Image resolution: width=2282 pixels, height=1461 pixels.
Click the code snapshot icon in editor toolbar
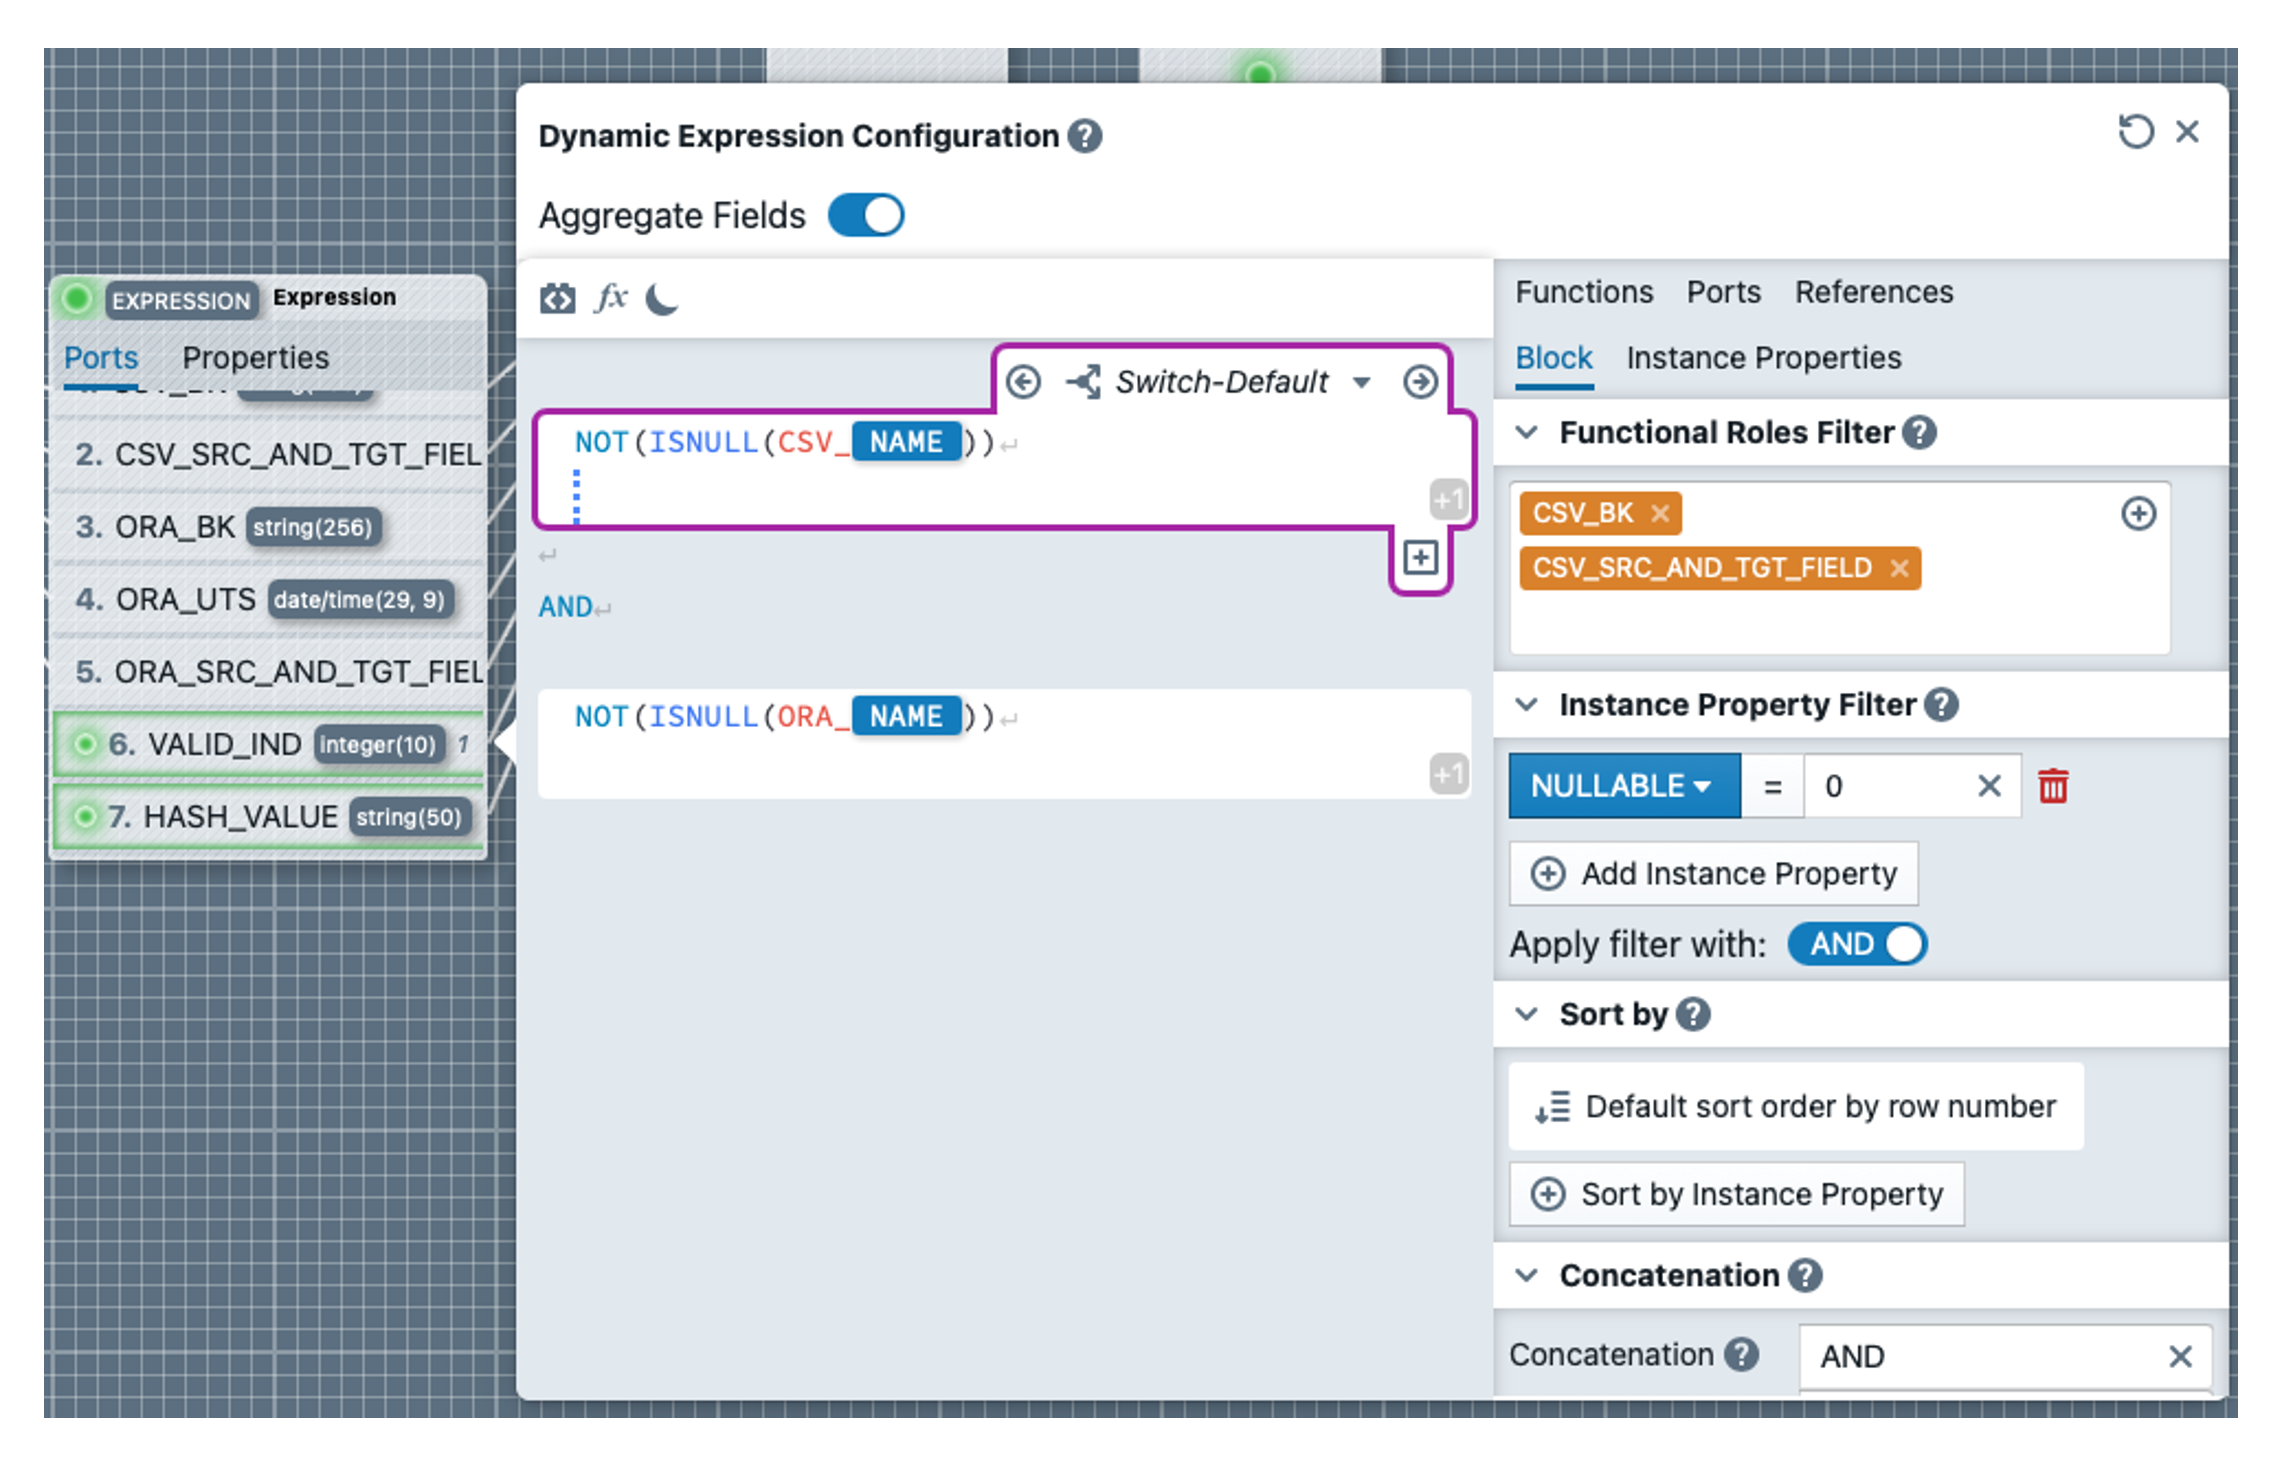click(x=557, y=298)
